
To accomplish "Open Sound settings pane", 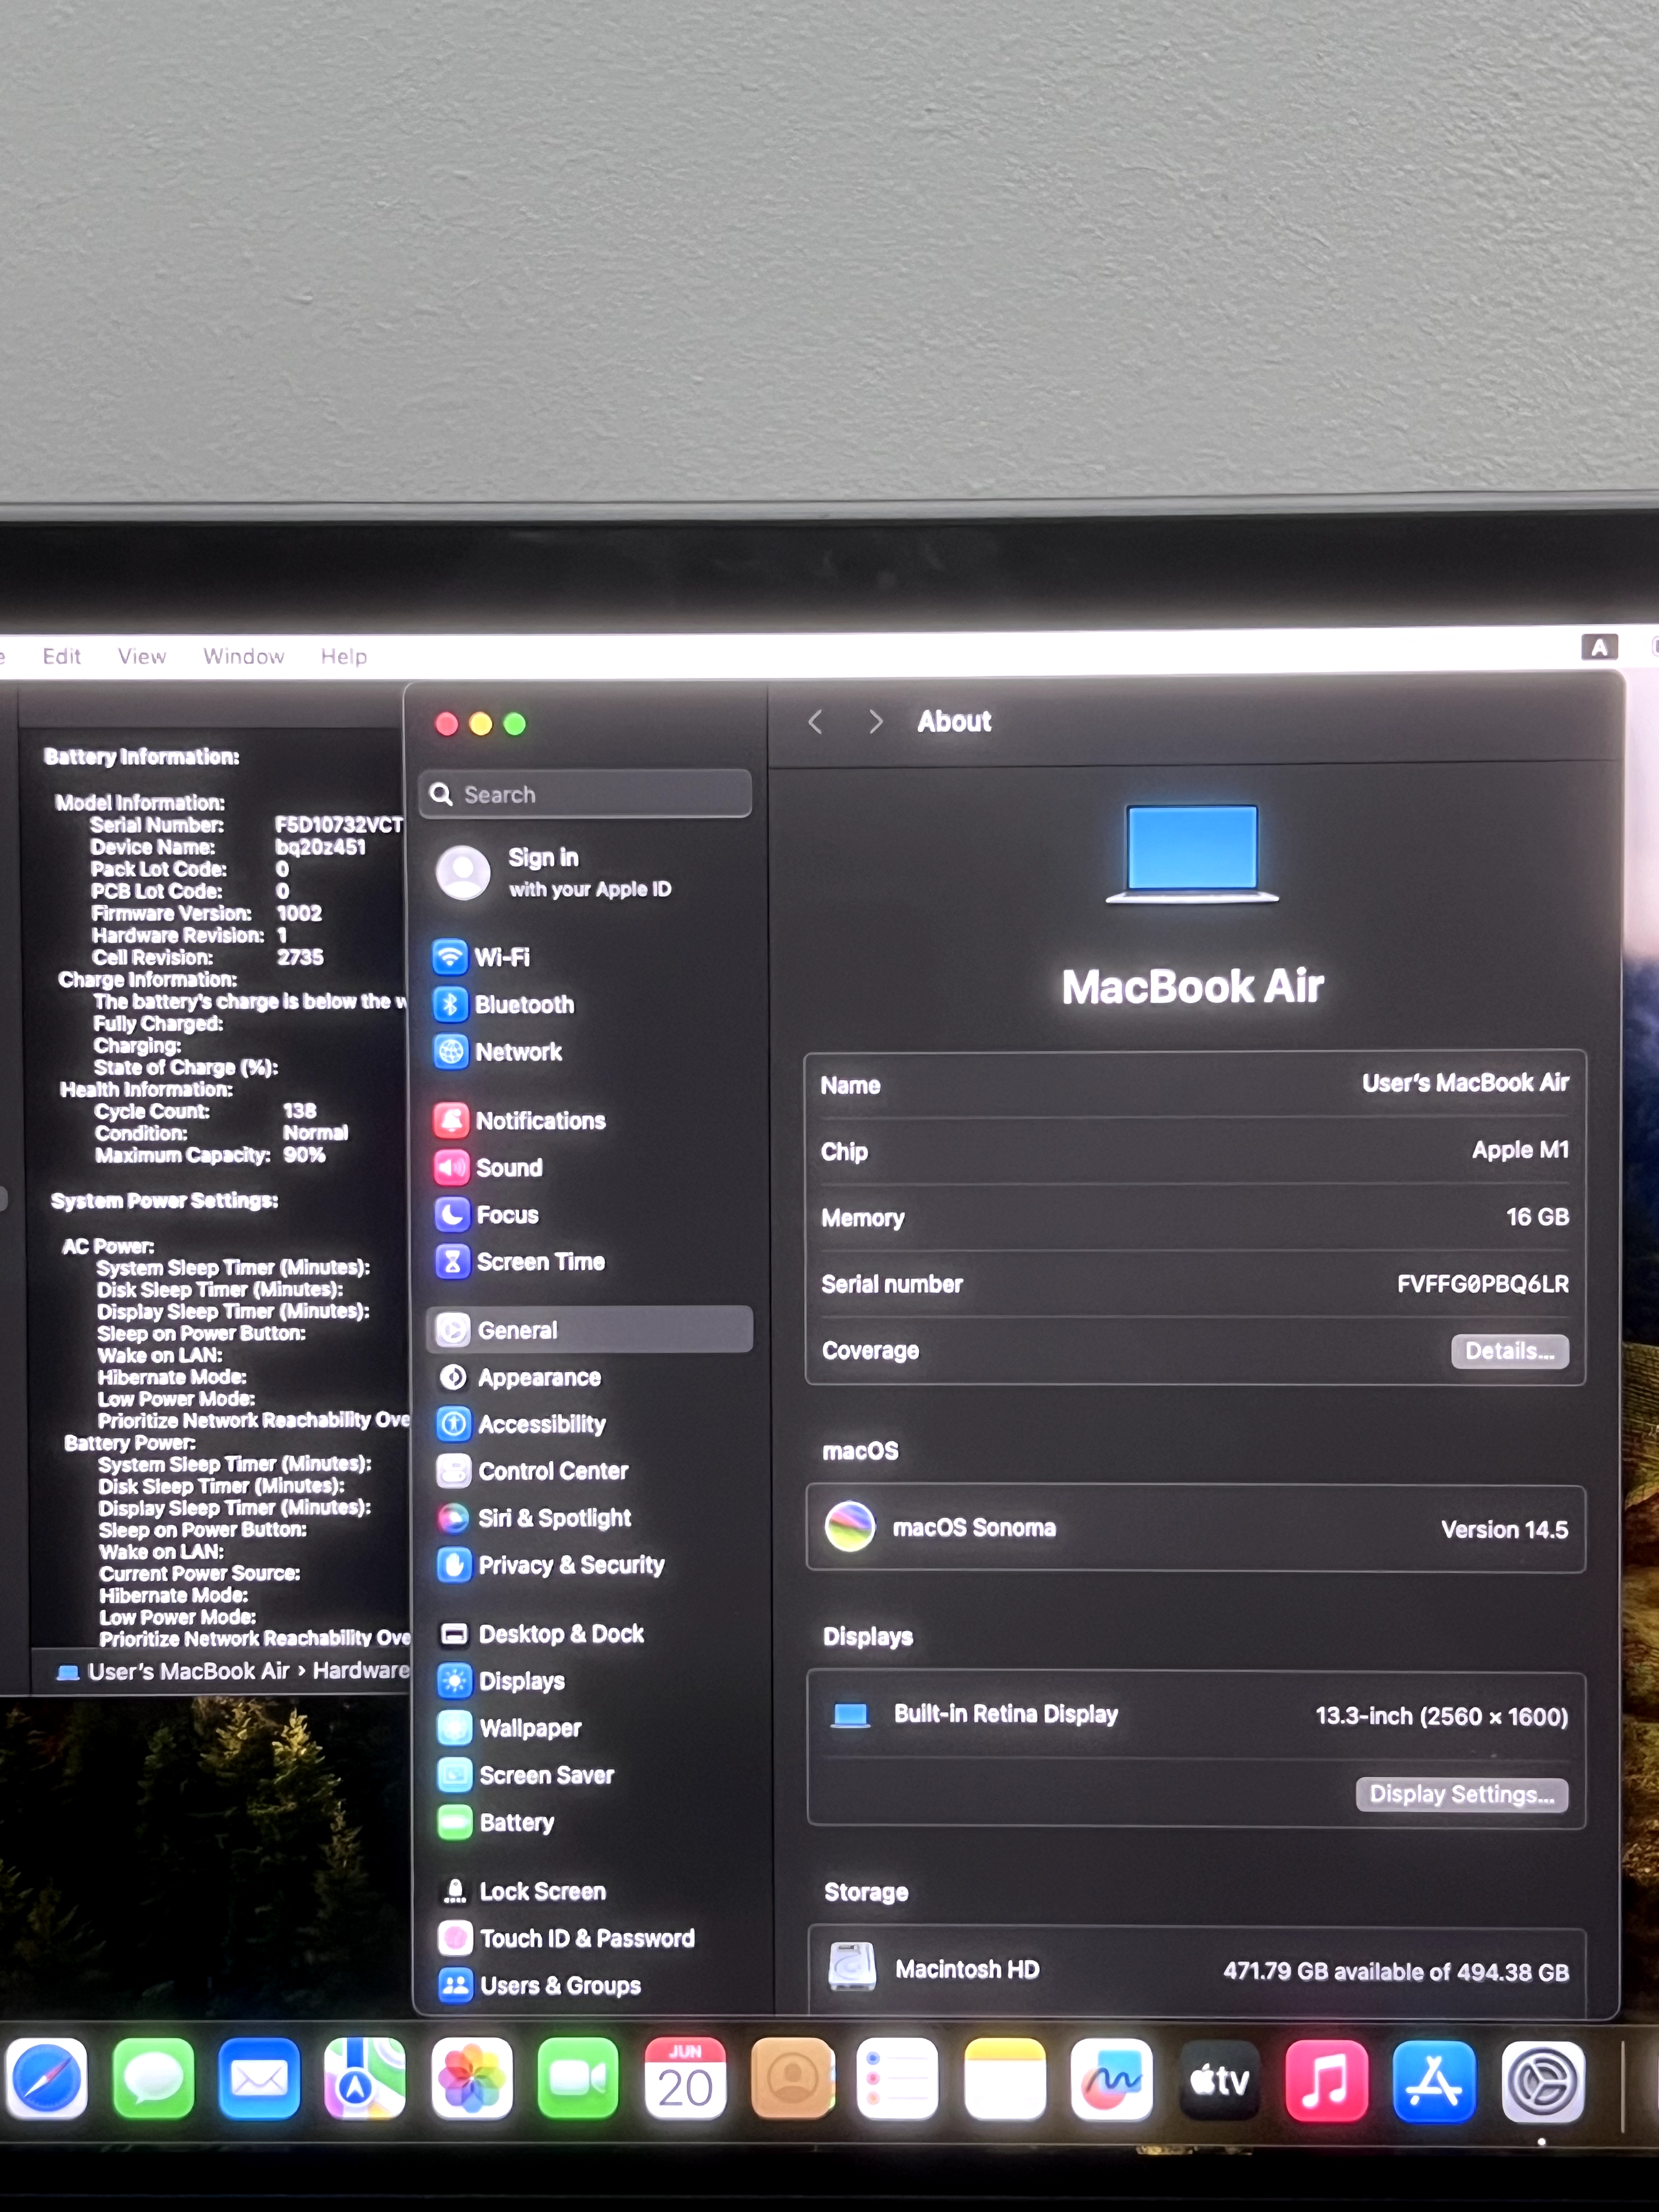I will 508,1167.
